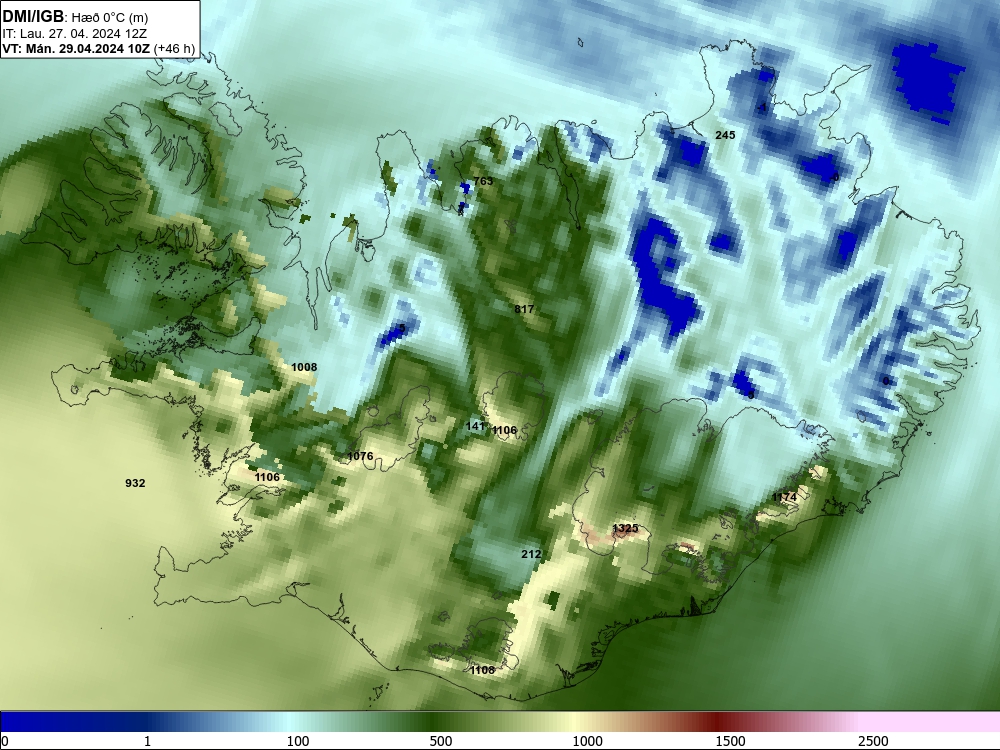Click the 1 tick label on color scale

pyautogui.click(x=147, y=741)
